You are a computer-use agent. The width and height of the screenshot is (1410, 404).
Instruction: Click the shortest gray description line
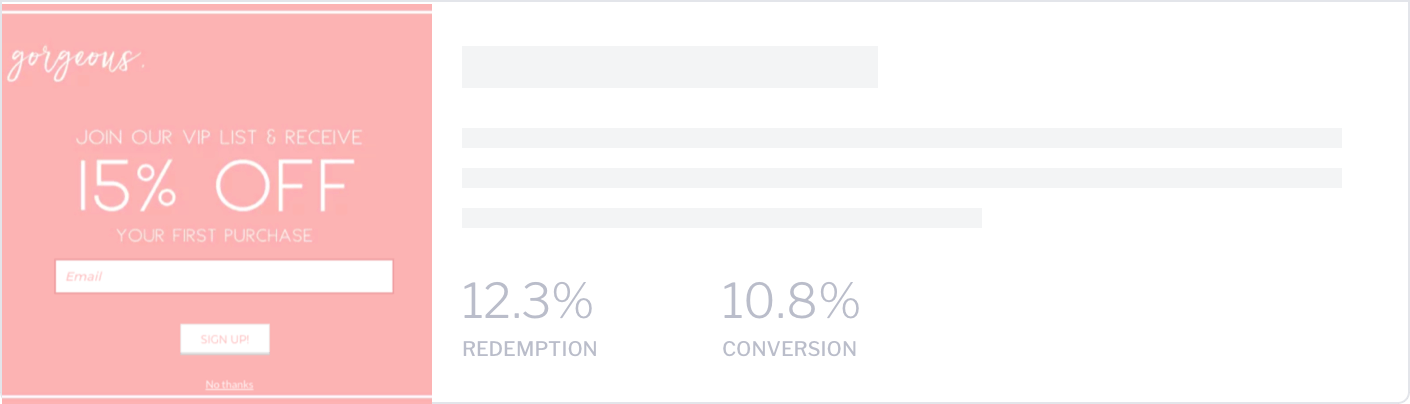[x=722, y=218]
